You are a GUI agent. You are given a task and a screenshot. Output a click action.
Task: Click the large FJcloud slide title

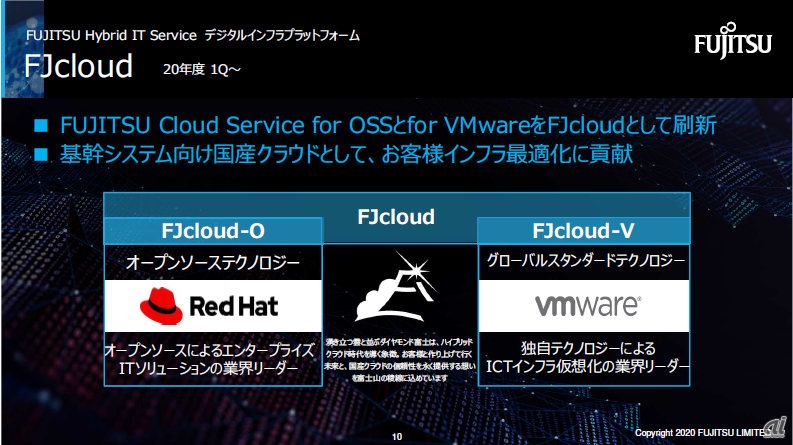coord(78,66)
